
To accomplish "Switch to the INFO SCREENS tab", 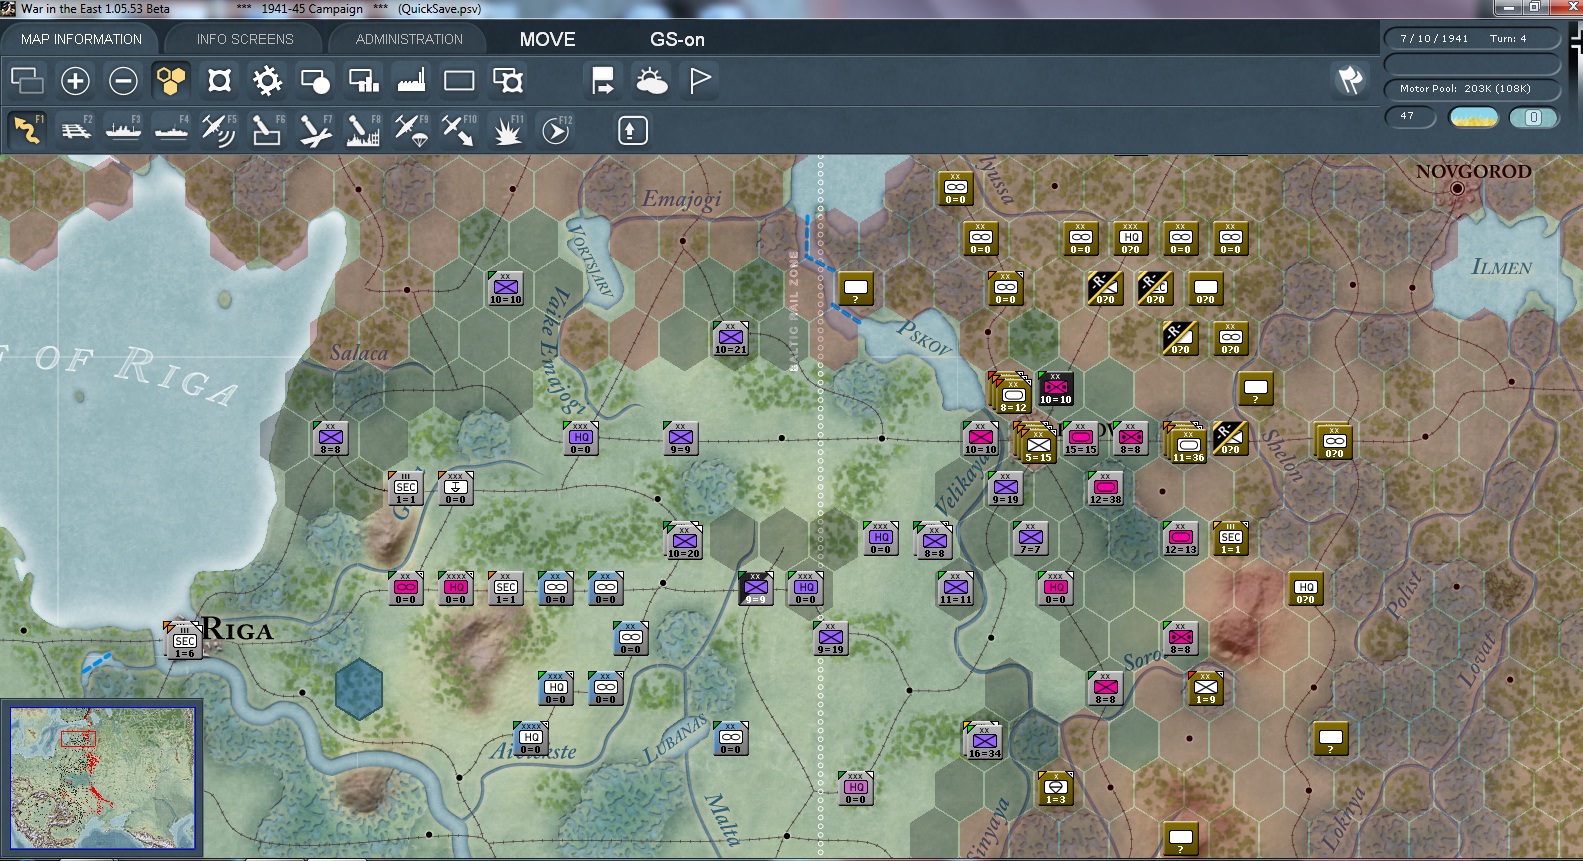I will coord(245,39).
